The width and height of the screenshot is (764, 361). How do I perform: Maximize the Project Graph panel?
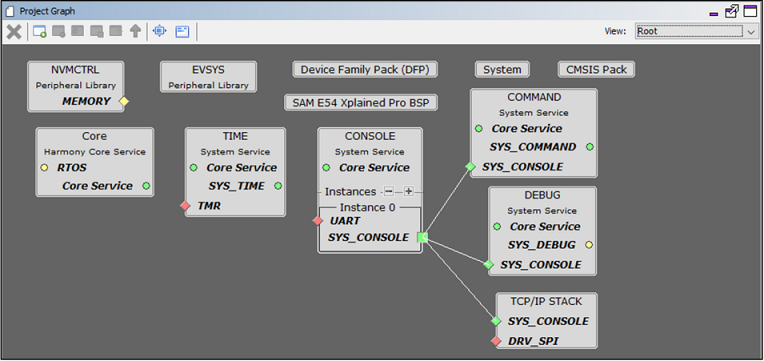tap(750, 11)
